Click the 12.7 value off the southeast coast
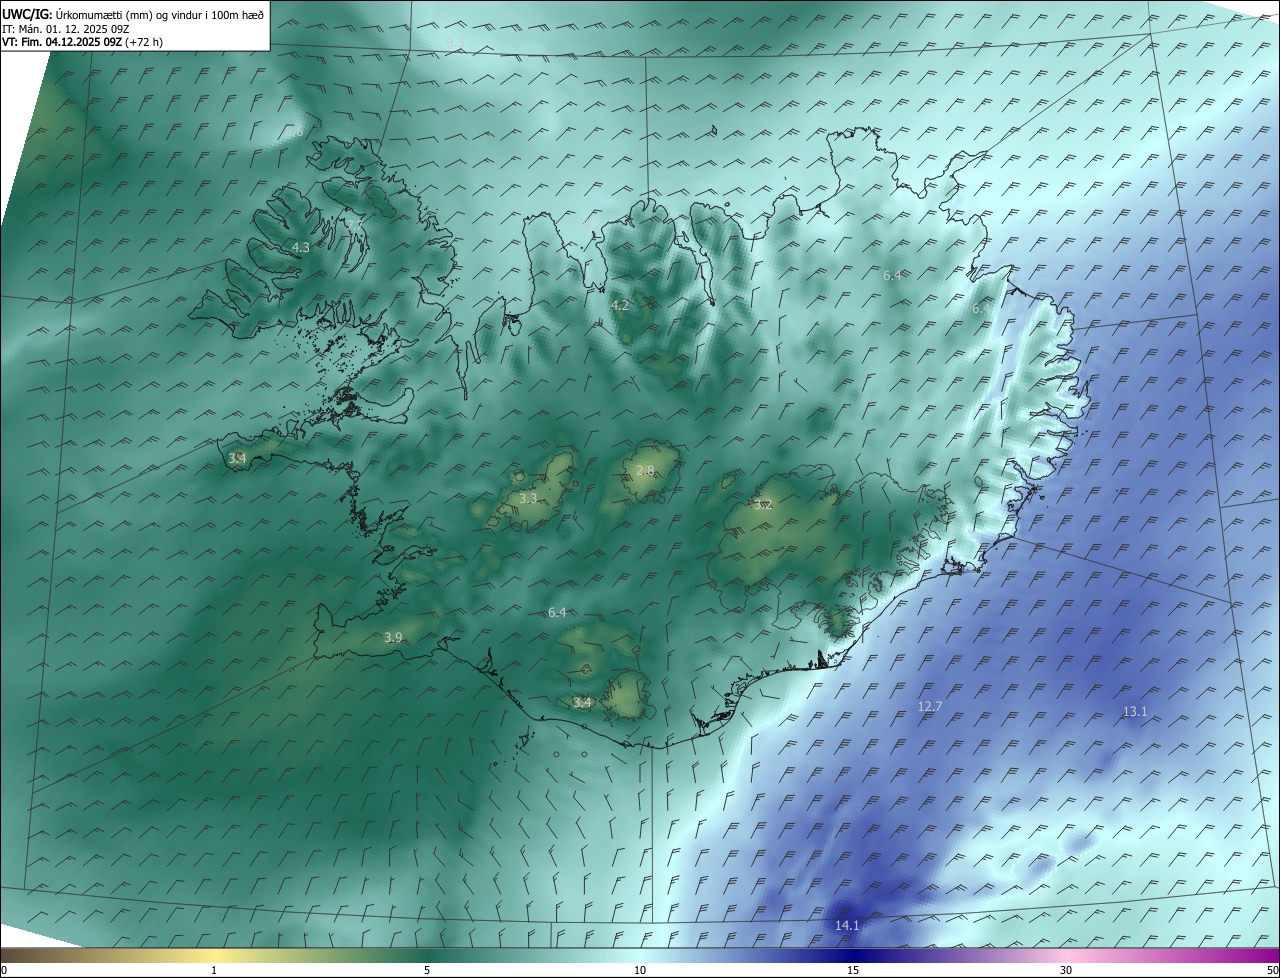This screenshot has width=1280, height=978. 930,707
